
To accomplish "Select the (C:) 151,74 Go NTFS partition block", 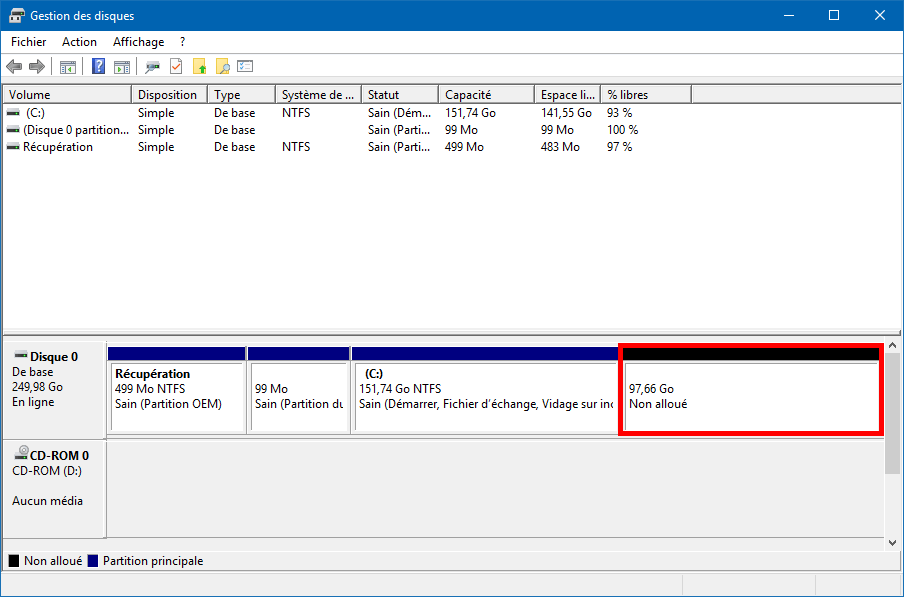I will pyautogui.click(x=485, y=390).
